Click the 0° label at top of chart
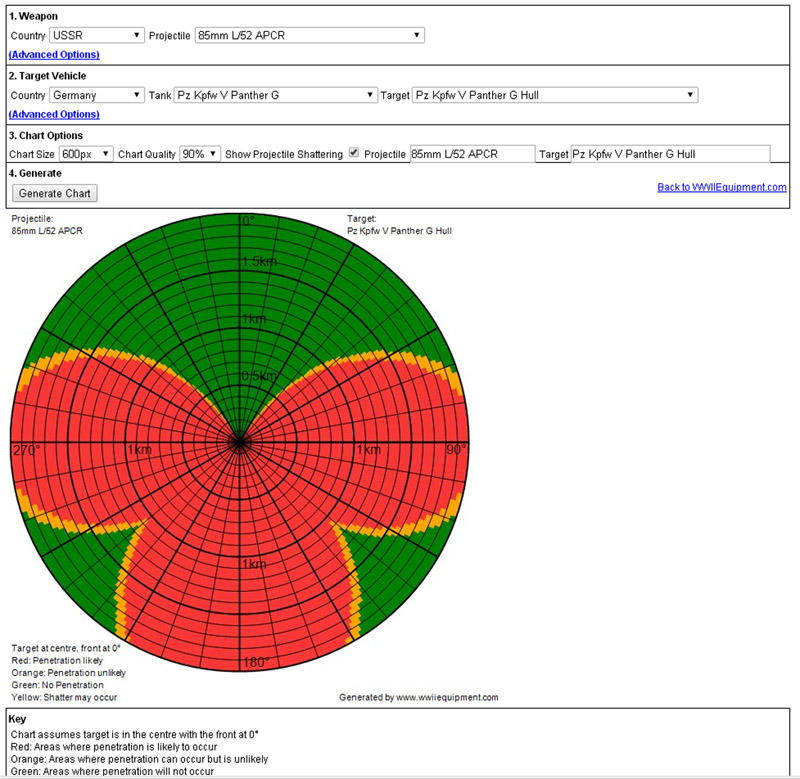Viewport: 800px width, 779px height. tap(248, 221)
